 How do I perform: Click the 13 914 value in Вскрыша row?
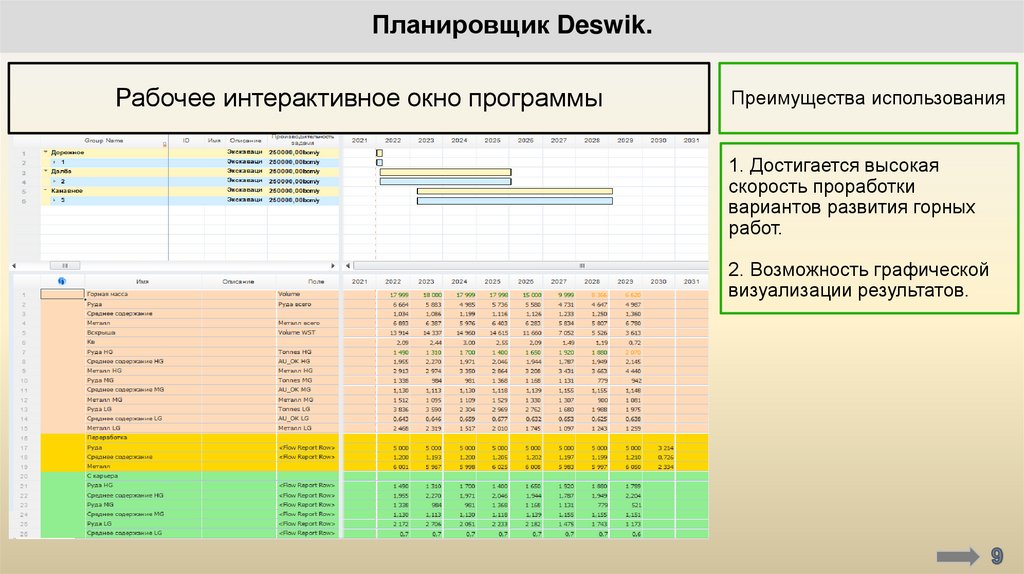[x=400, y=333]
